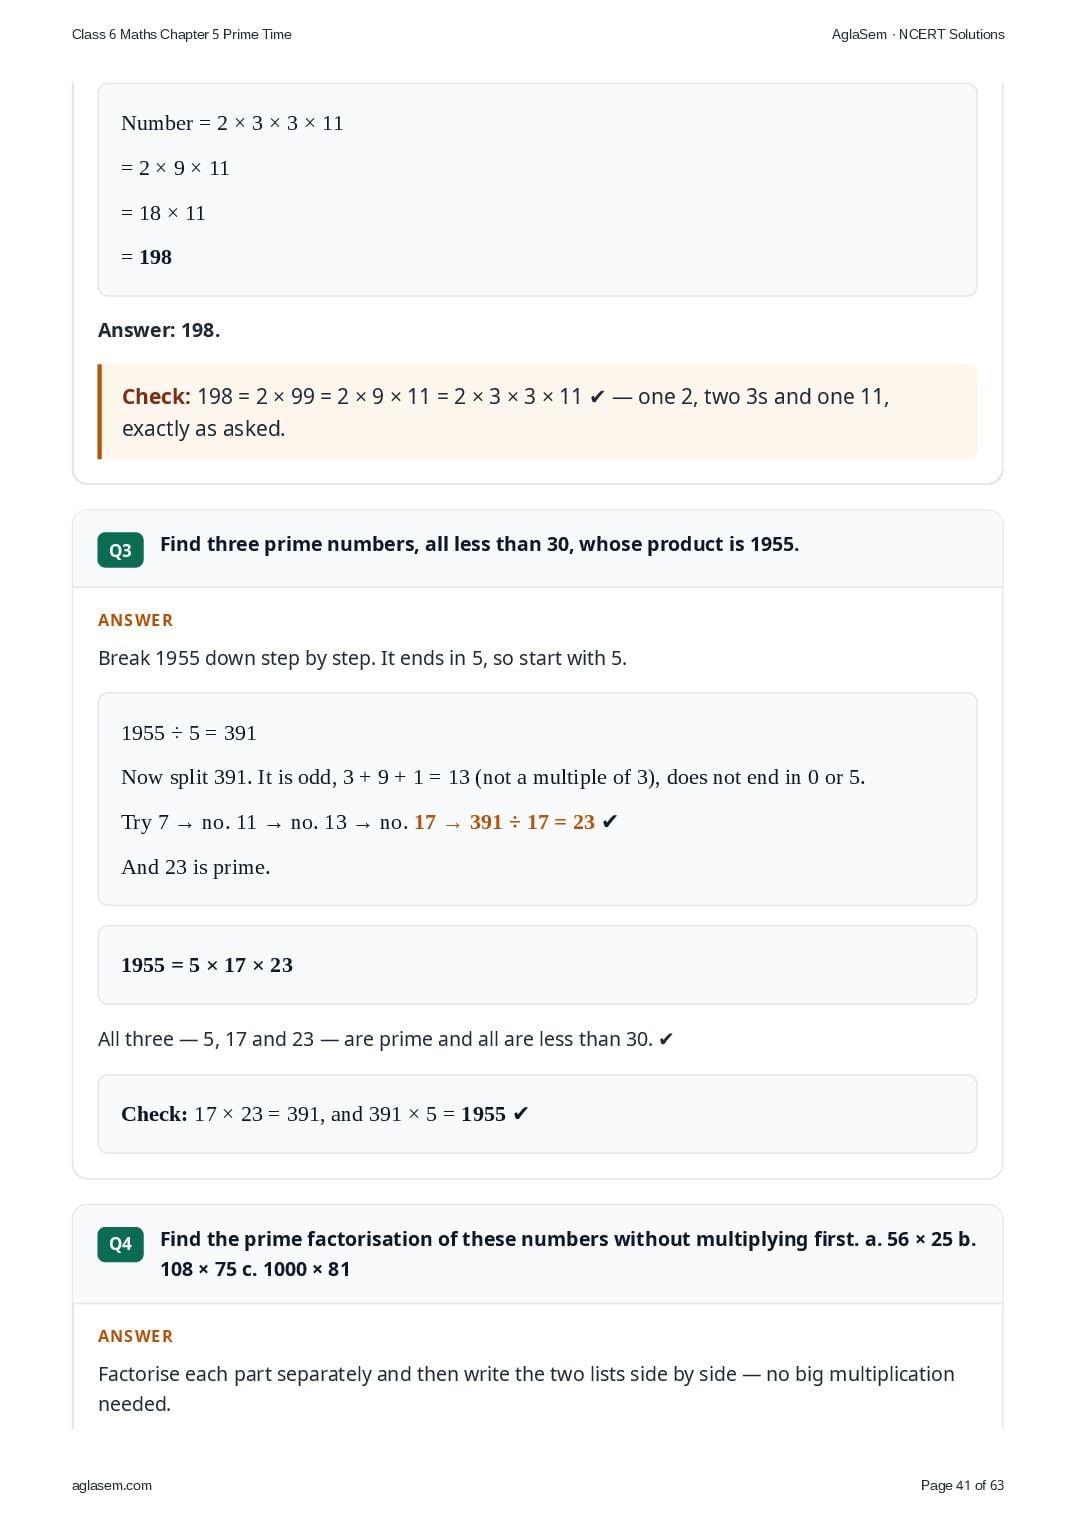Viewport: 1076px width, 1522px height.
Task: Click the sentence 'All three — 5, 17 and 23'
Action: (x=386, y=1039)
